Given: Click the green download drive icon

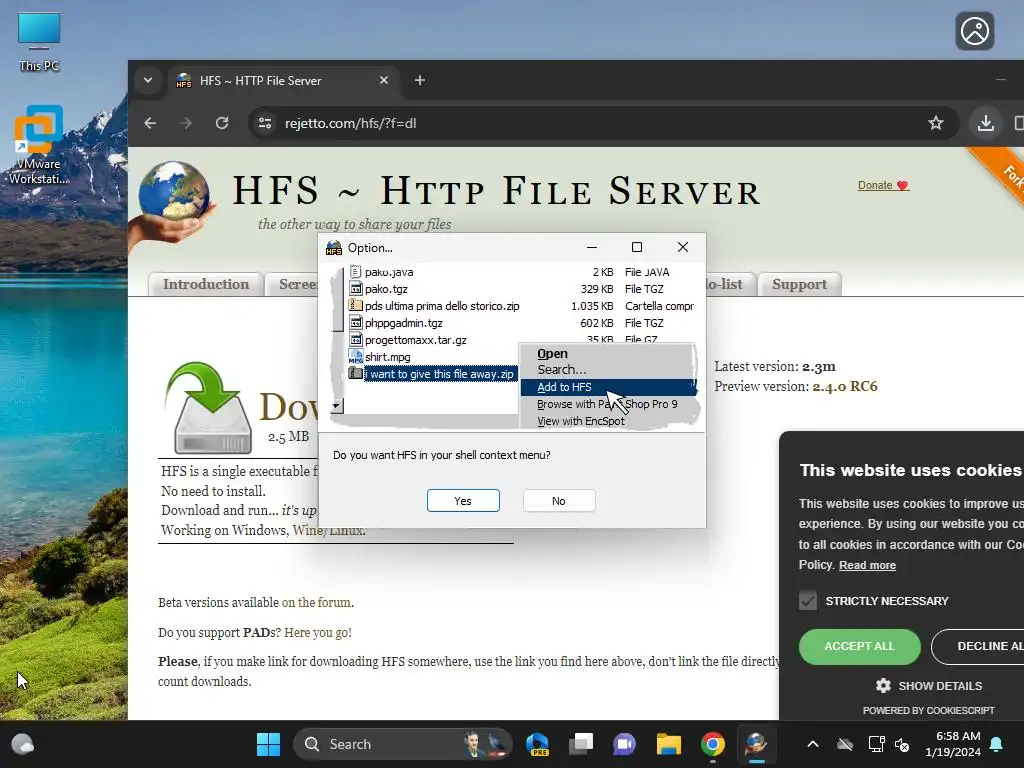Looking at the screenshot, I should click(209, 408).
